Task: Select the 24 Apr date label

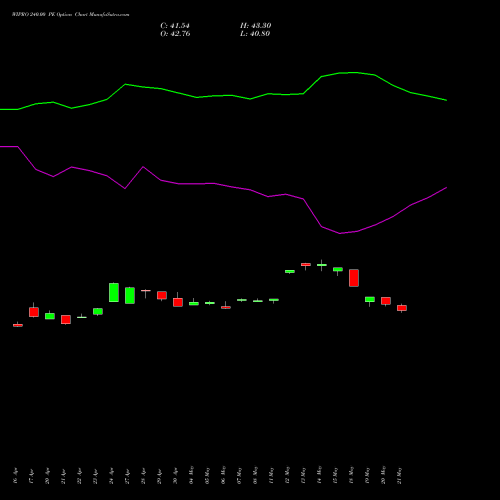Action: pos(111,476)
